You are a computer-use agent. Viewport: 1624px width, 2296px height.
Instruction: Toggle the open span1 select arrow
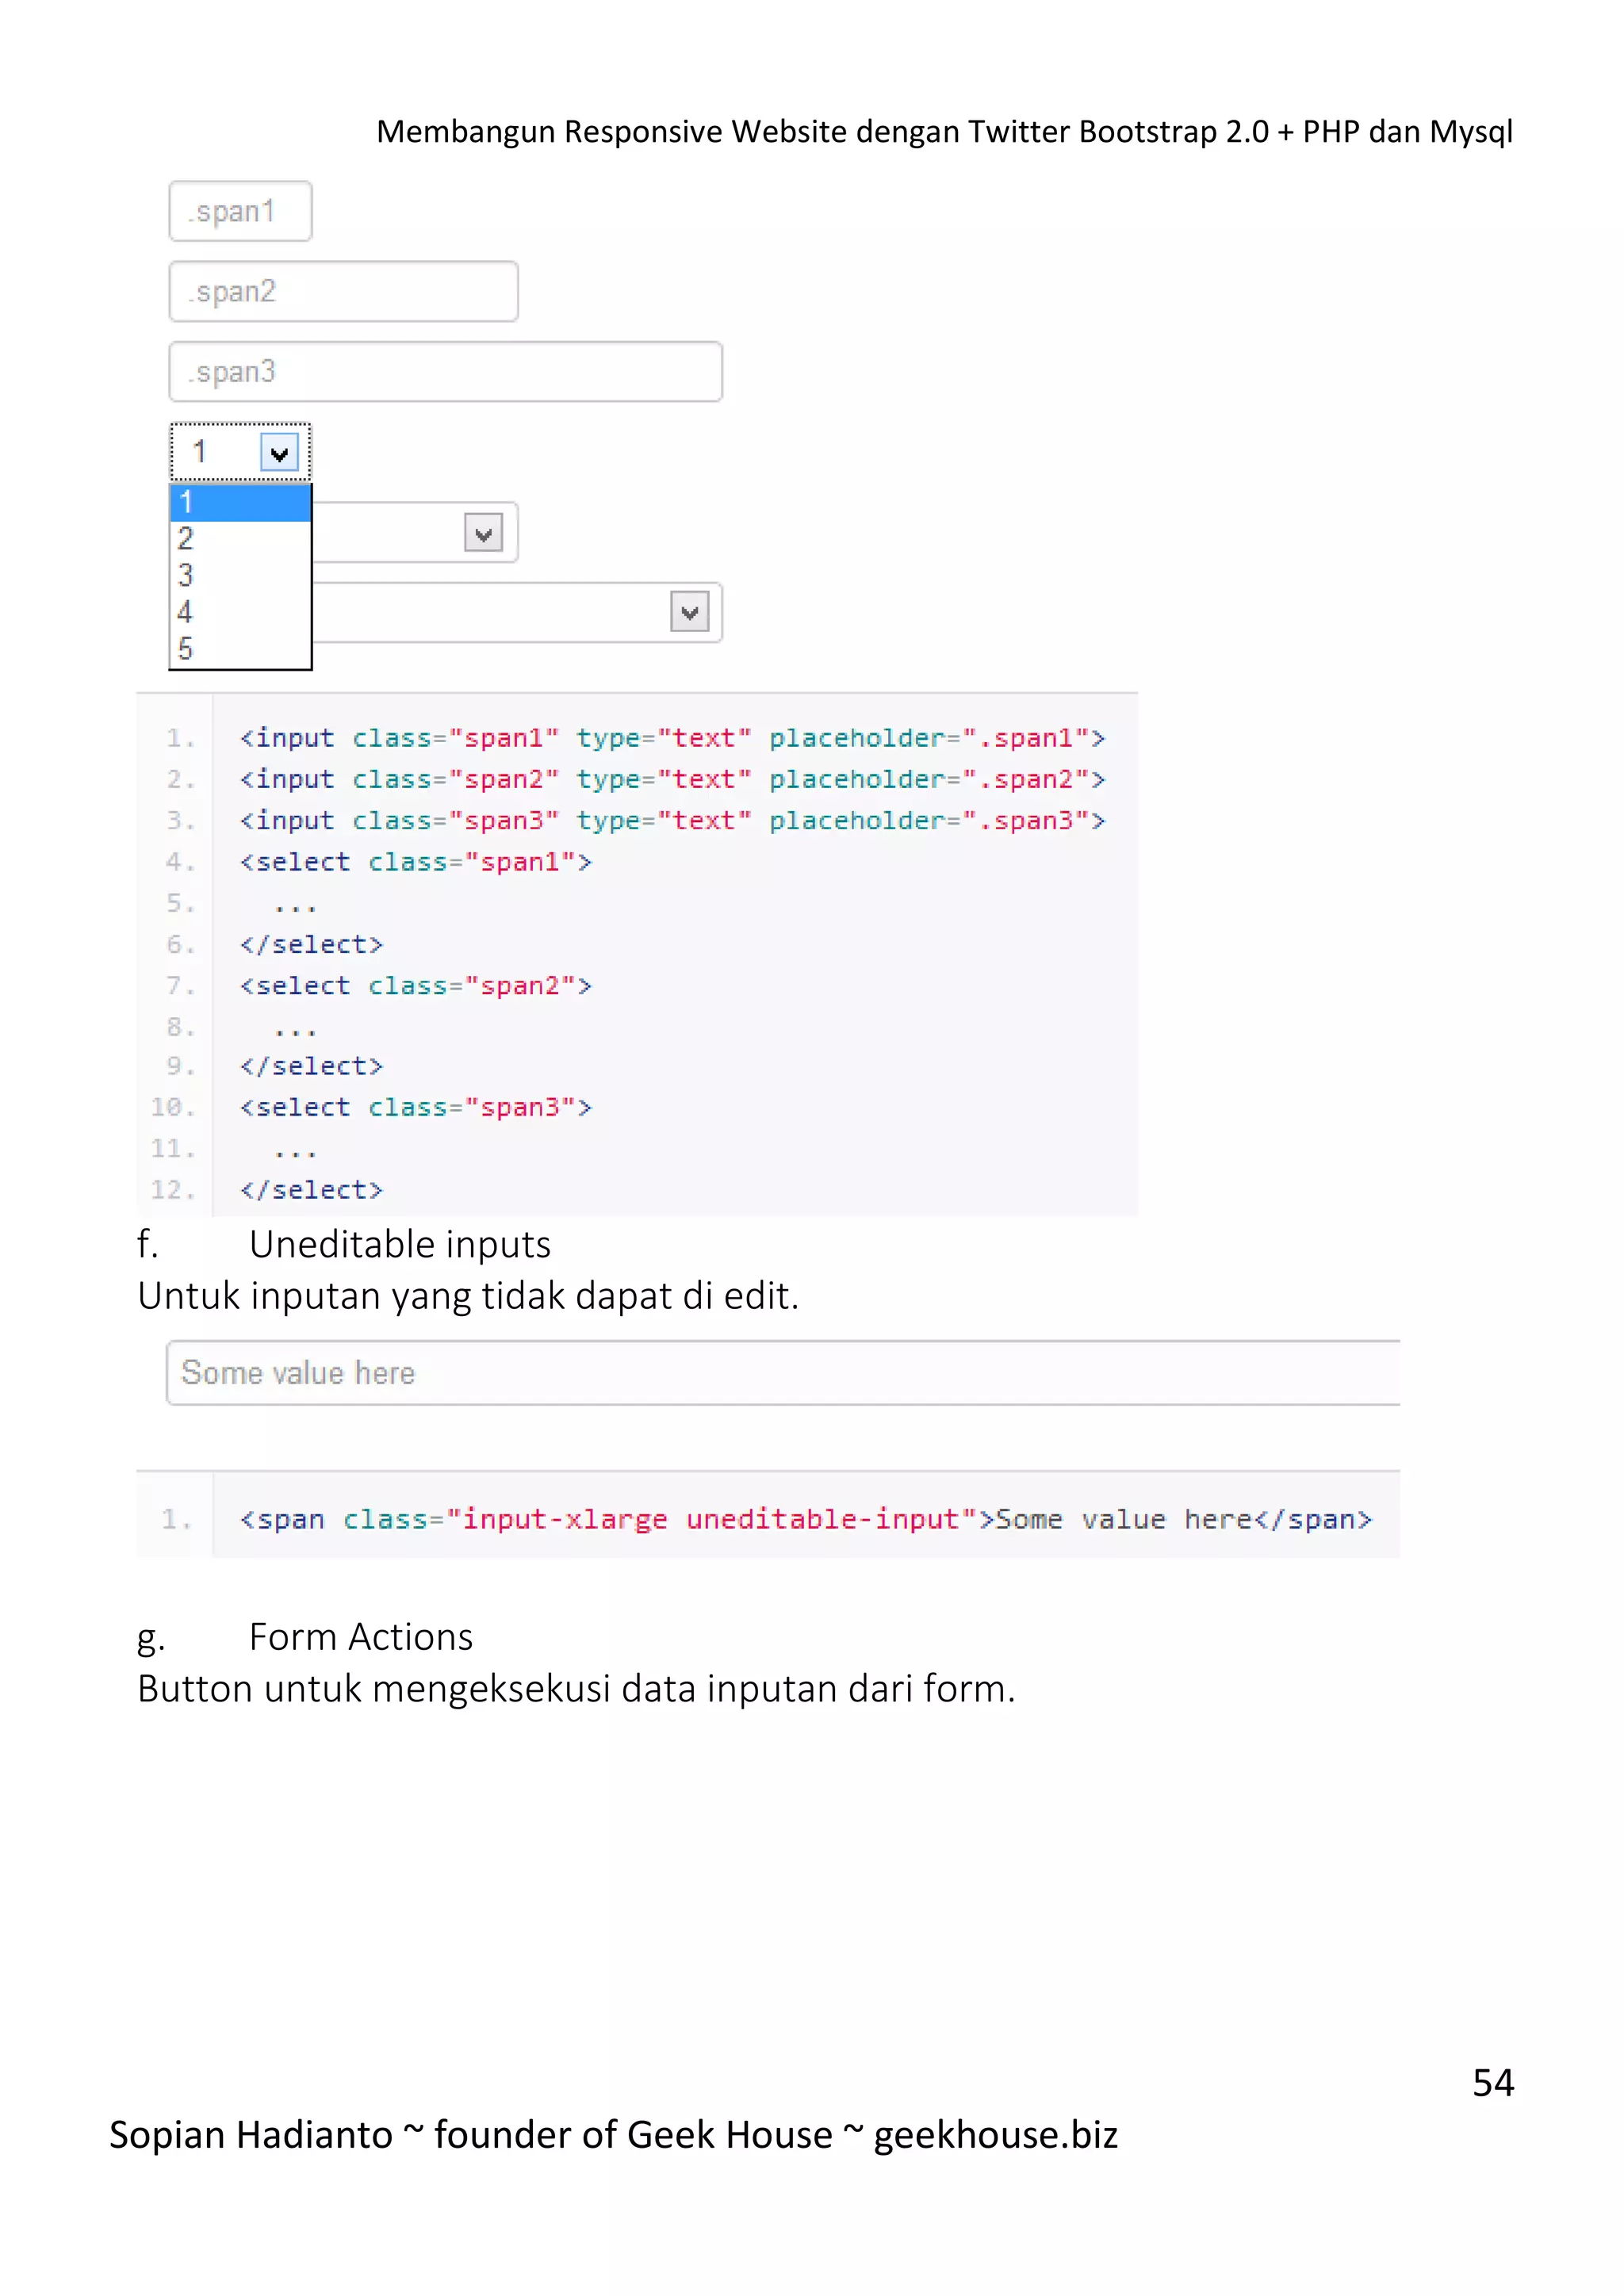[x=279, y=453]
